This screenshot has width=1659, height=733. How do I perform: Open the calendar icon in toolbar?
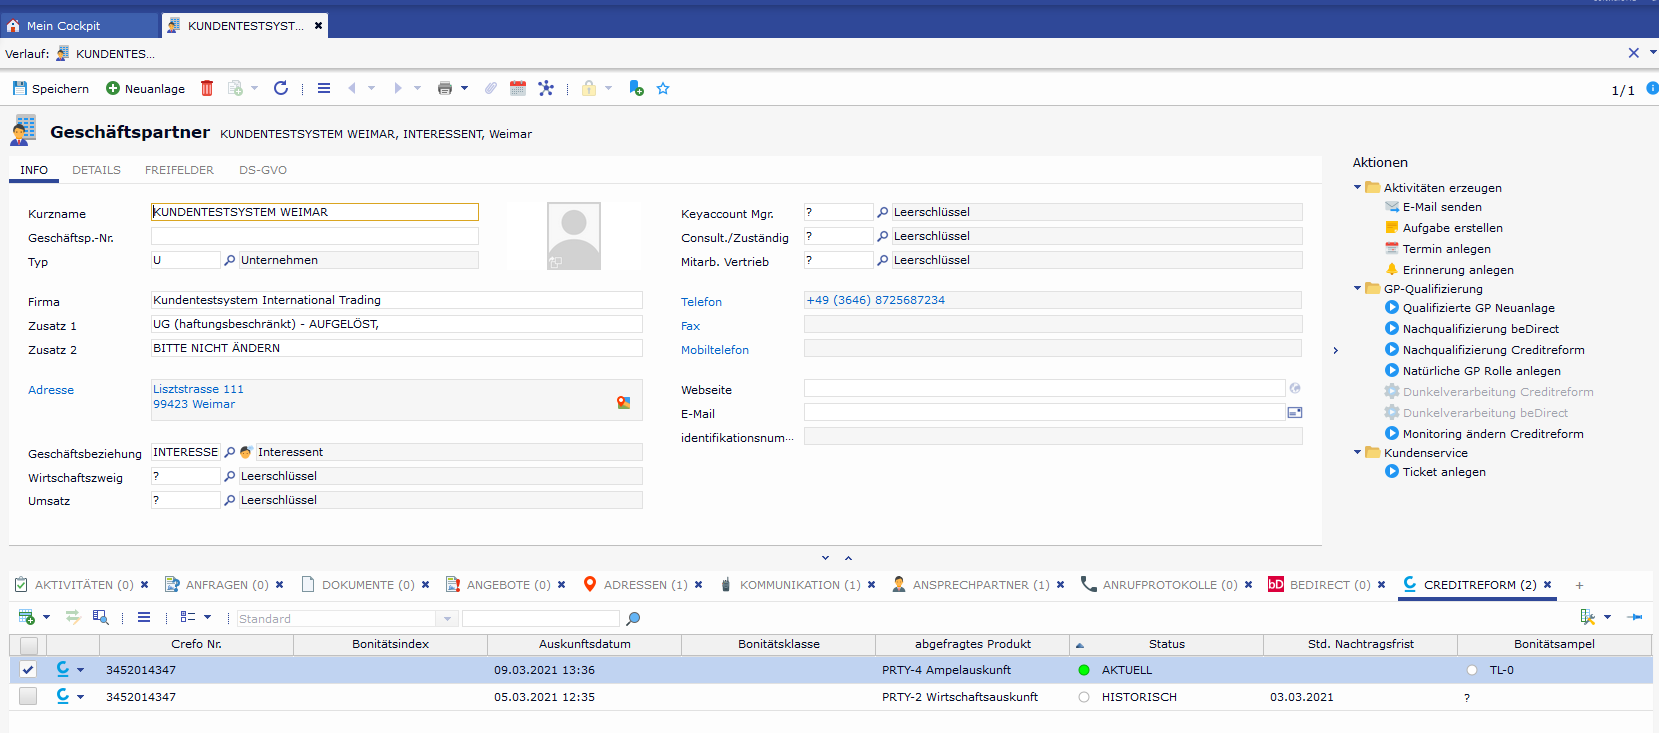(518, 88)
